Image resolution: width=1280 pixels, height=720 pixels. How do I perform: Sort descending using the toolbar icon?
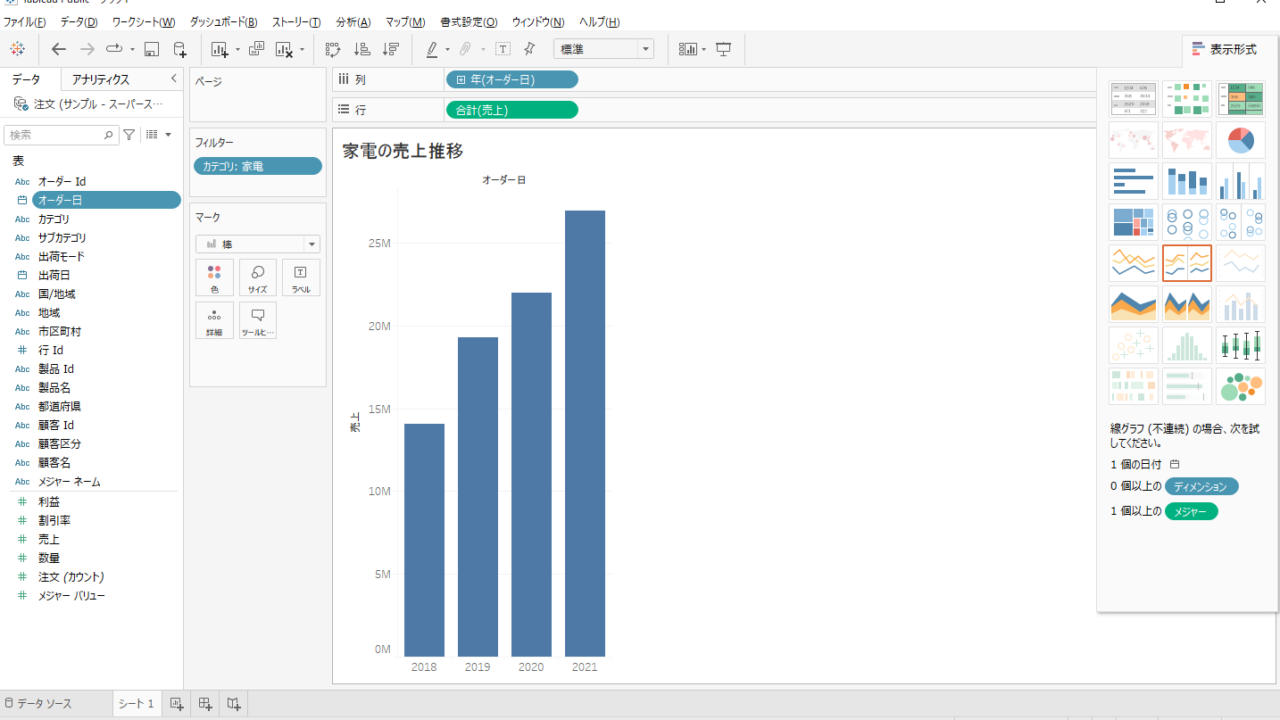(391, 49)
